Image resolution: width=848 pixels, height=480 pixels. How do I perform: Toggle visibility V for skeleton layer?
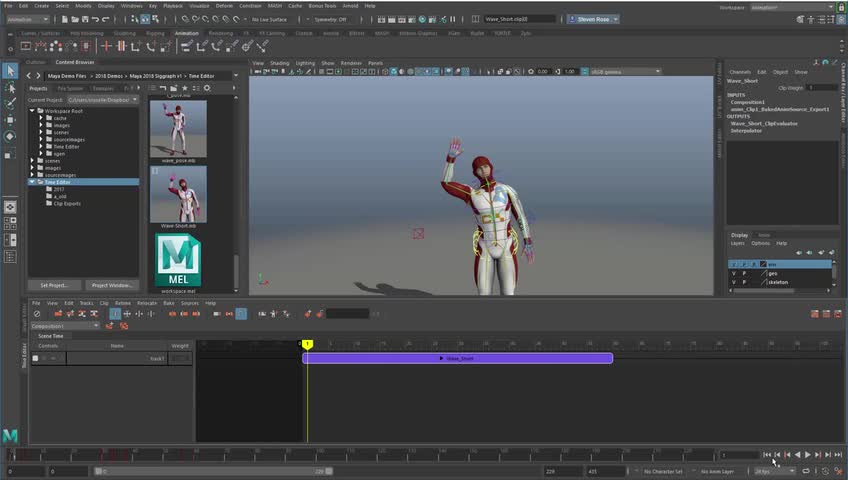click(x=733, y=282)
